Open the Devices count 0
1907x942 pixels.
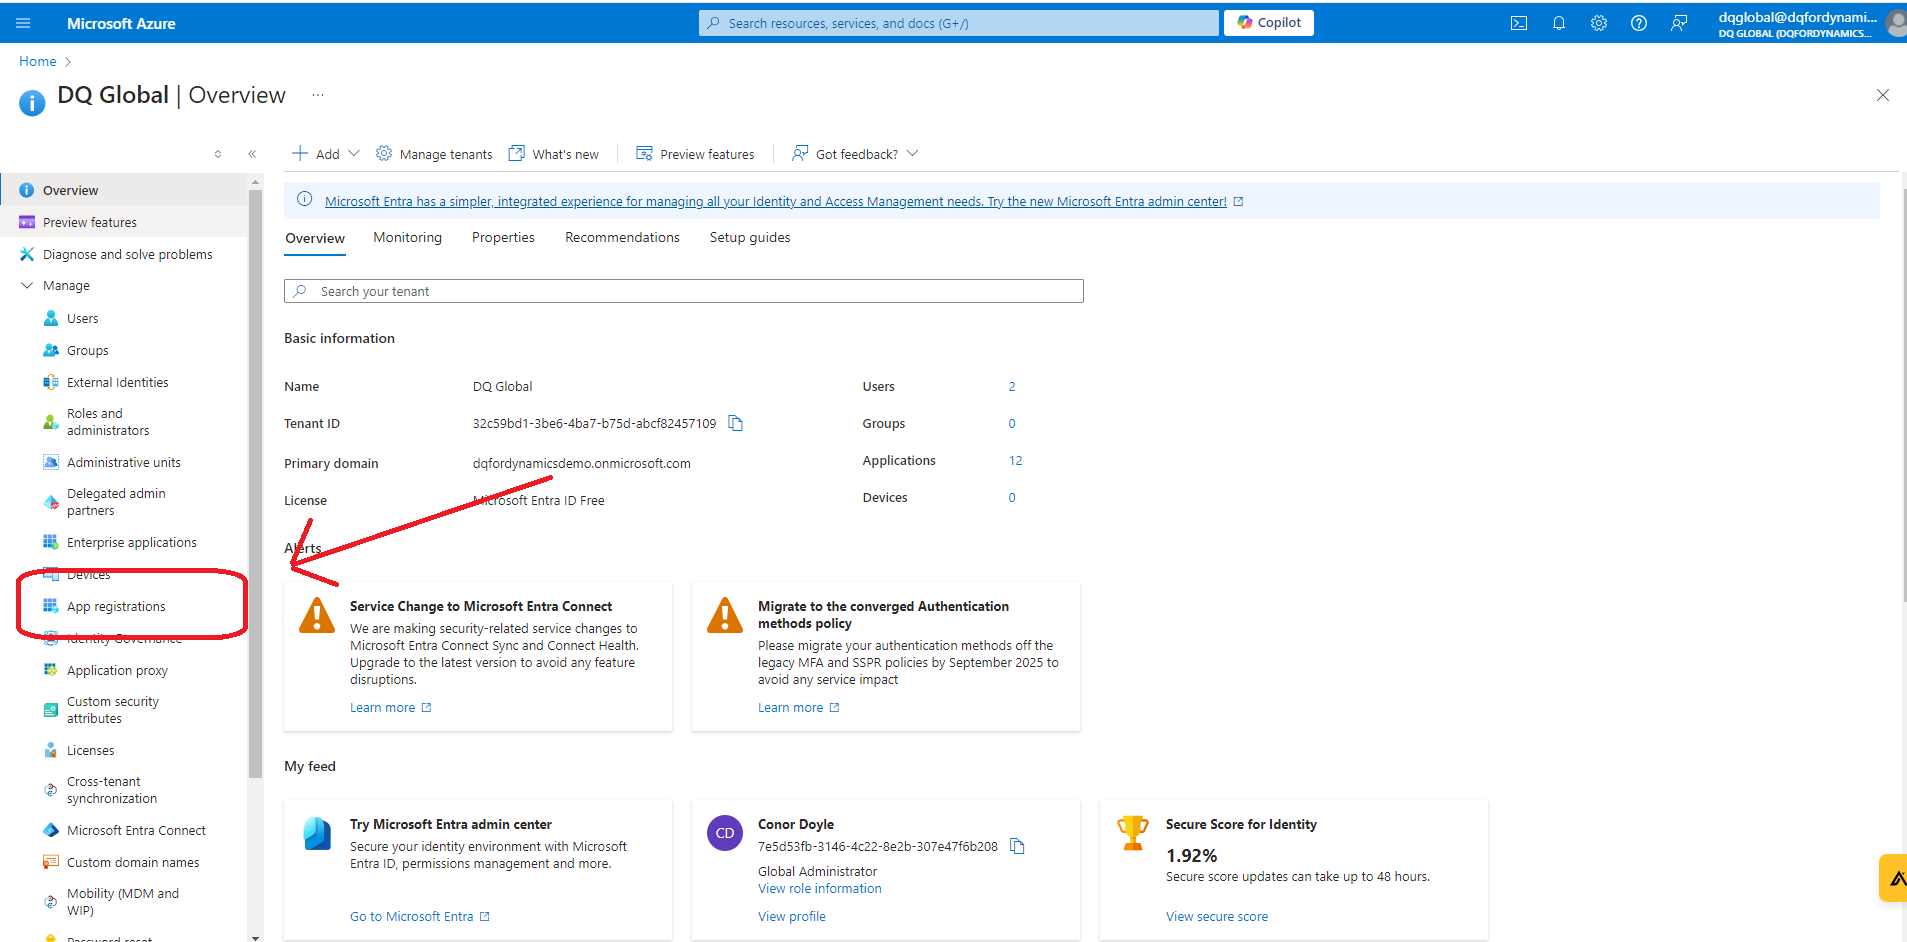point(1012,497)
